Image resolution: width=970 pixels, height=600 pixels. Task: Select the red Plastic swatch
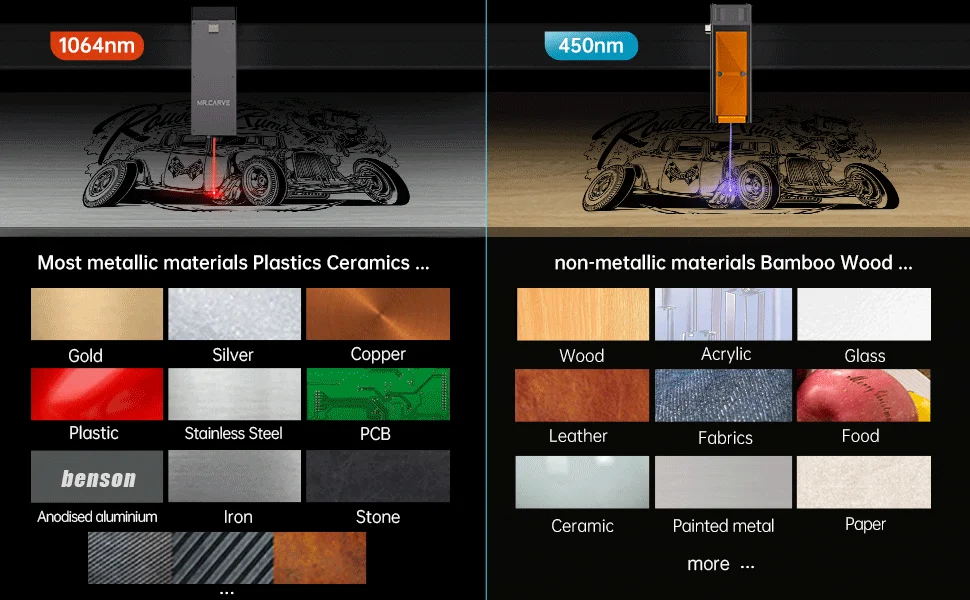tap(97, 394)
